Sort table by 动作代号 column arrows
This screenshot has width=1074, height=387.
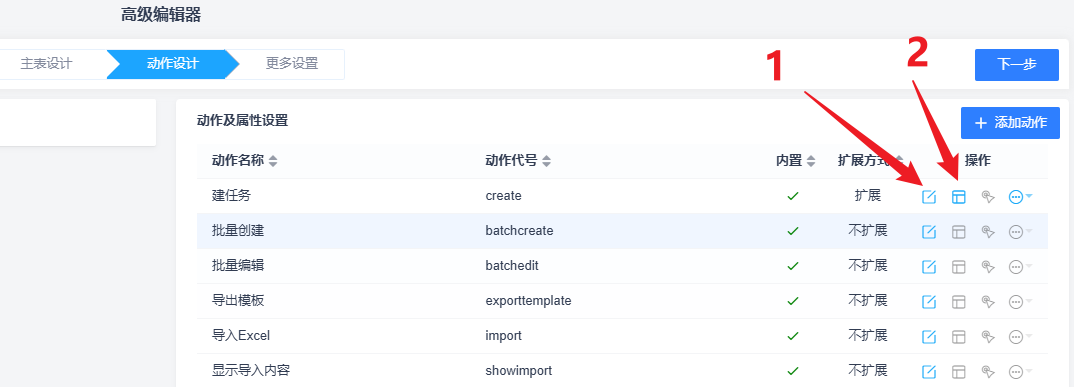click(x=546, y=162)
